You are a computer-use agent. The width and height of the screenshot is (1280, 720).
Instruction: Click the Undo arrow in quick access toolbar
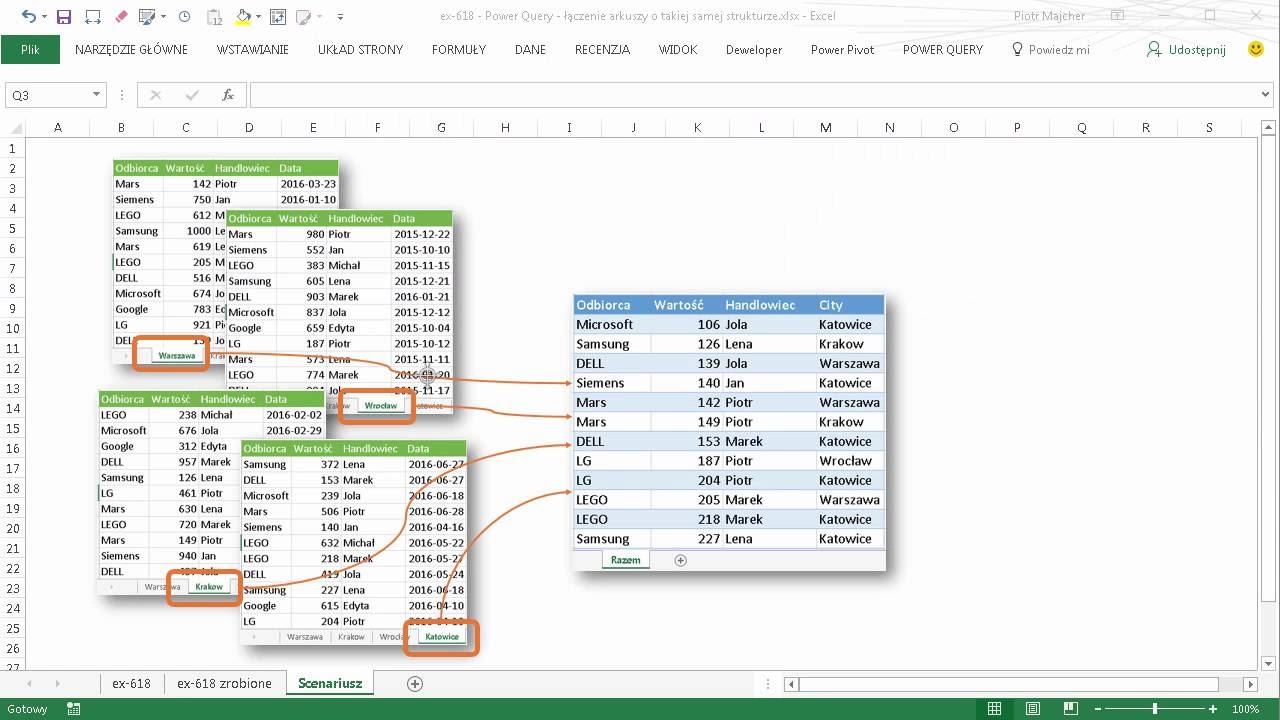pos(27,17)
